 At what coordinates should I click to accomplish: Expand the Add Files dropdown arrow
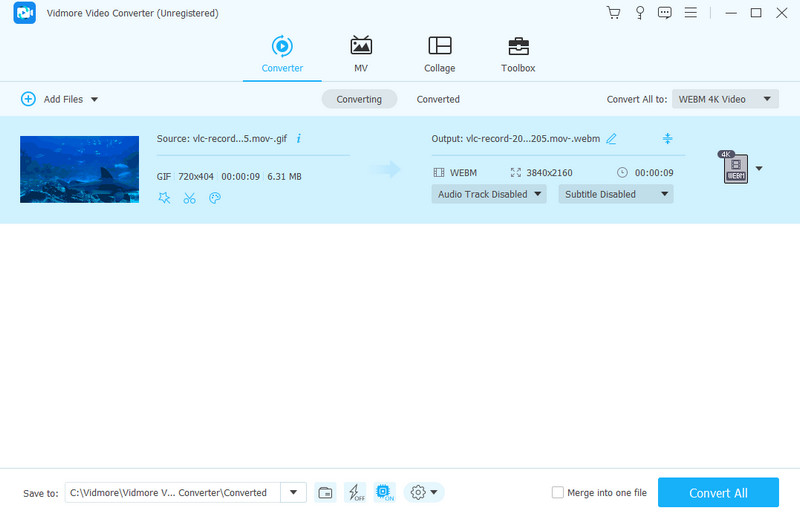tap(94, 100)
